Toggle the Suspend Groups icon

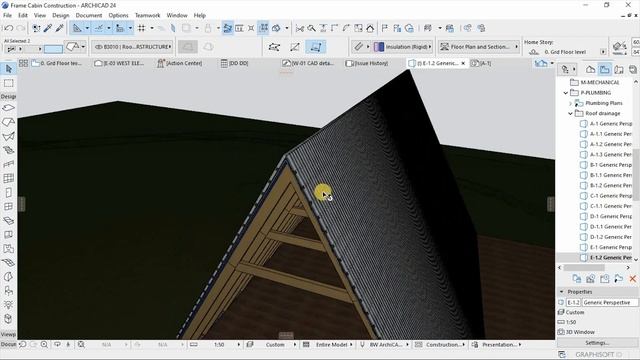click(264, 28)
